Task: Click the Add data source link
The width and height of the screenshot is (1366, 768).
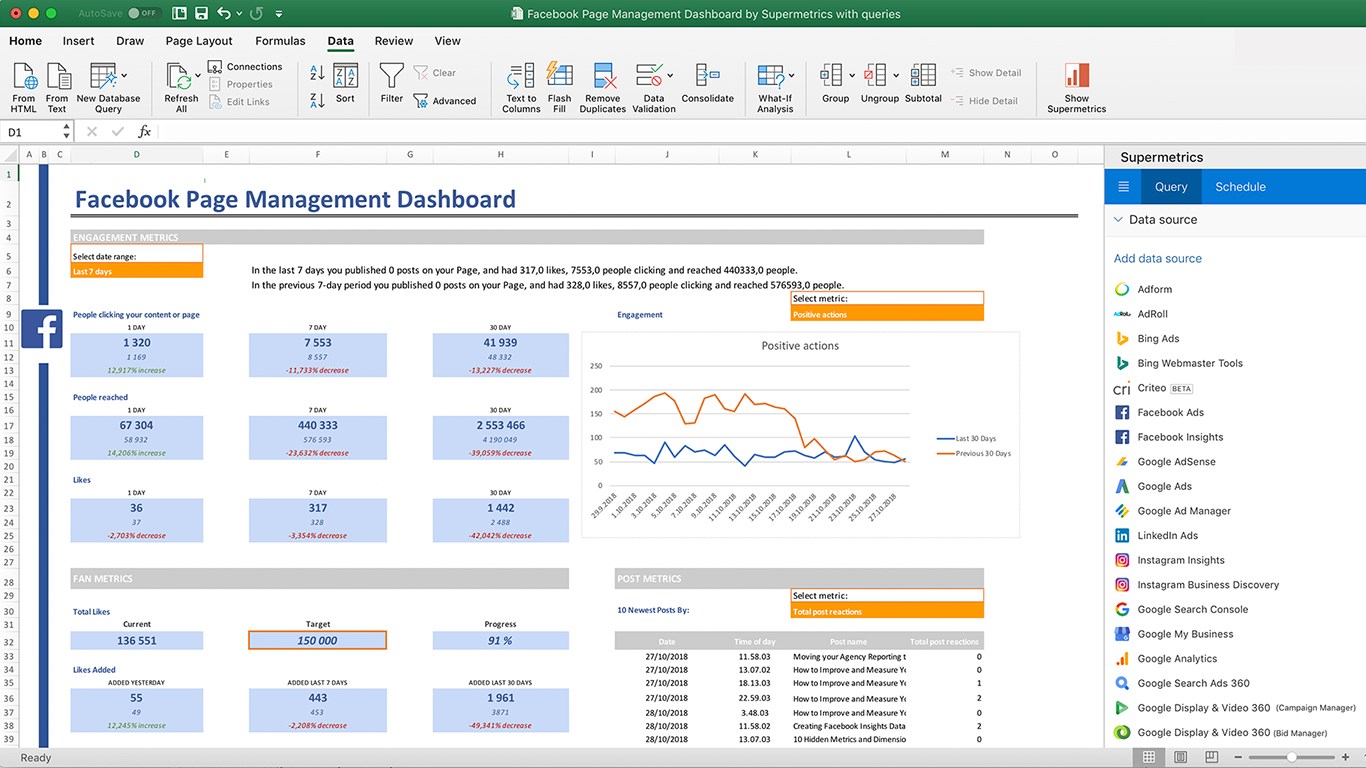Action: click(x=1157, y=258)
